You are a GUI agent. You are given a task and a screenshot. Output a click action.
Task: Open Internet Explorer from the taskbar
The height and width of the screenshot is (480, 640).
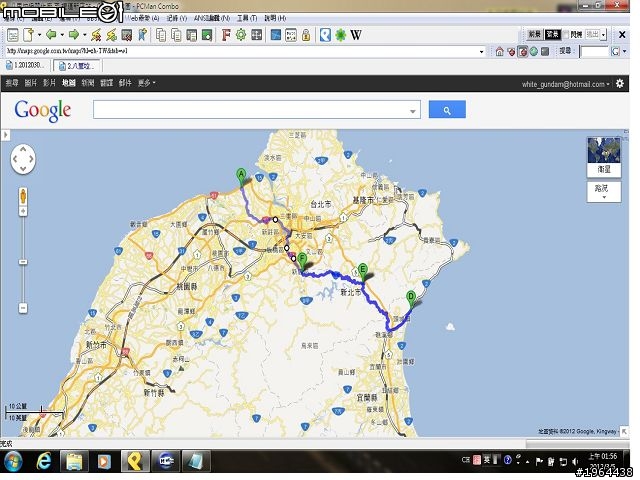point(44,461)
